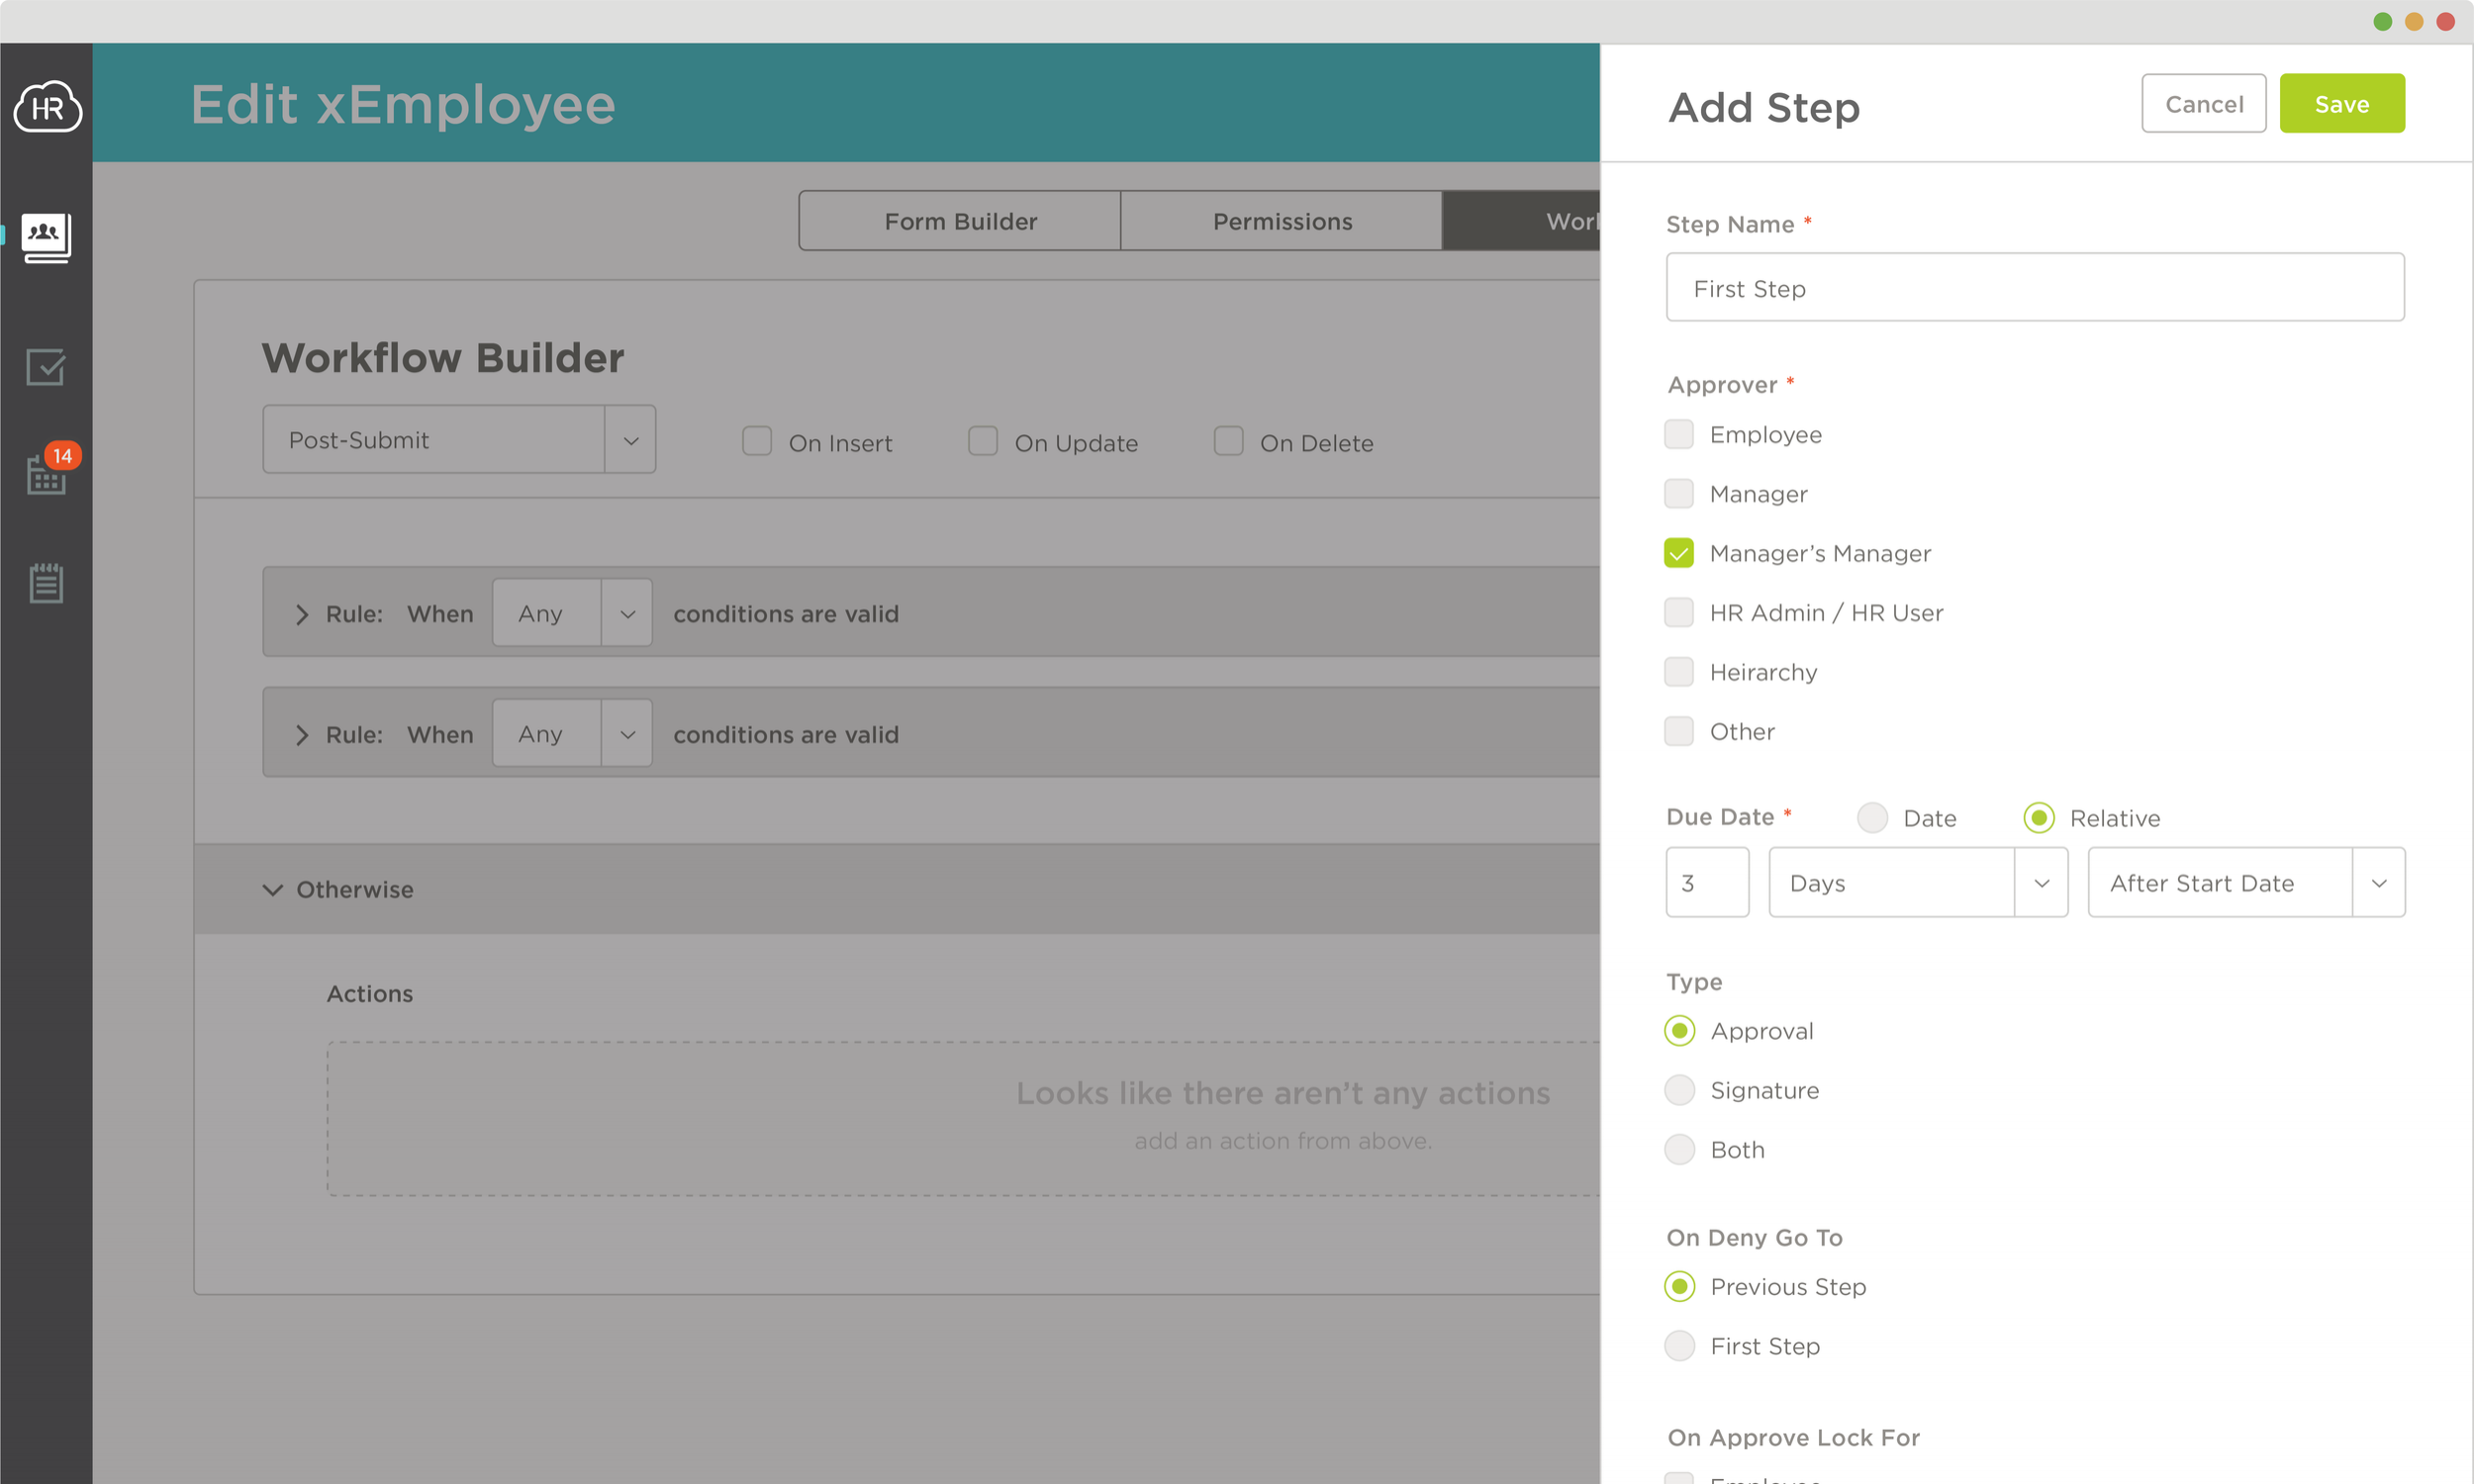This screenshot has width=2474, height=1484.
Task: Switch to the Workflow tab
Action: [1522, 221]
